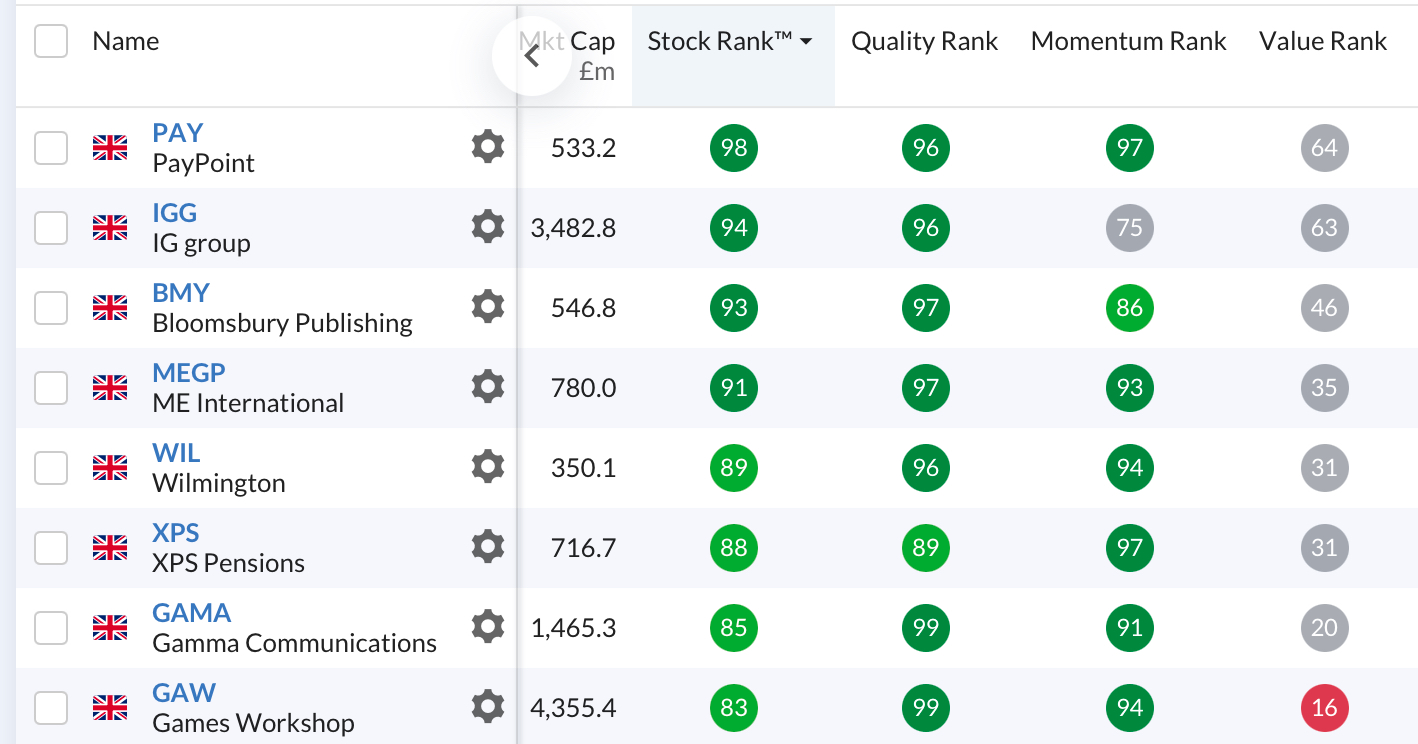The image size is (1418, 744).
Task: Sort the table by Value Rank
Action: point(1323,41)
